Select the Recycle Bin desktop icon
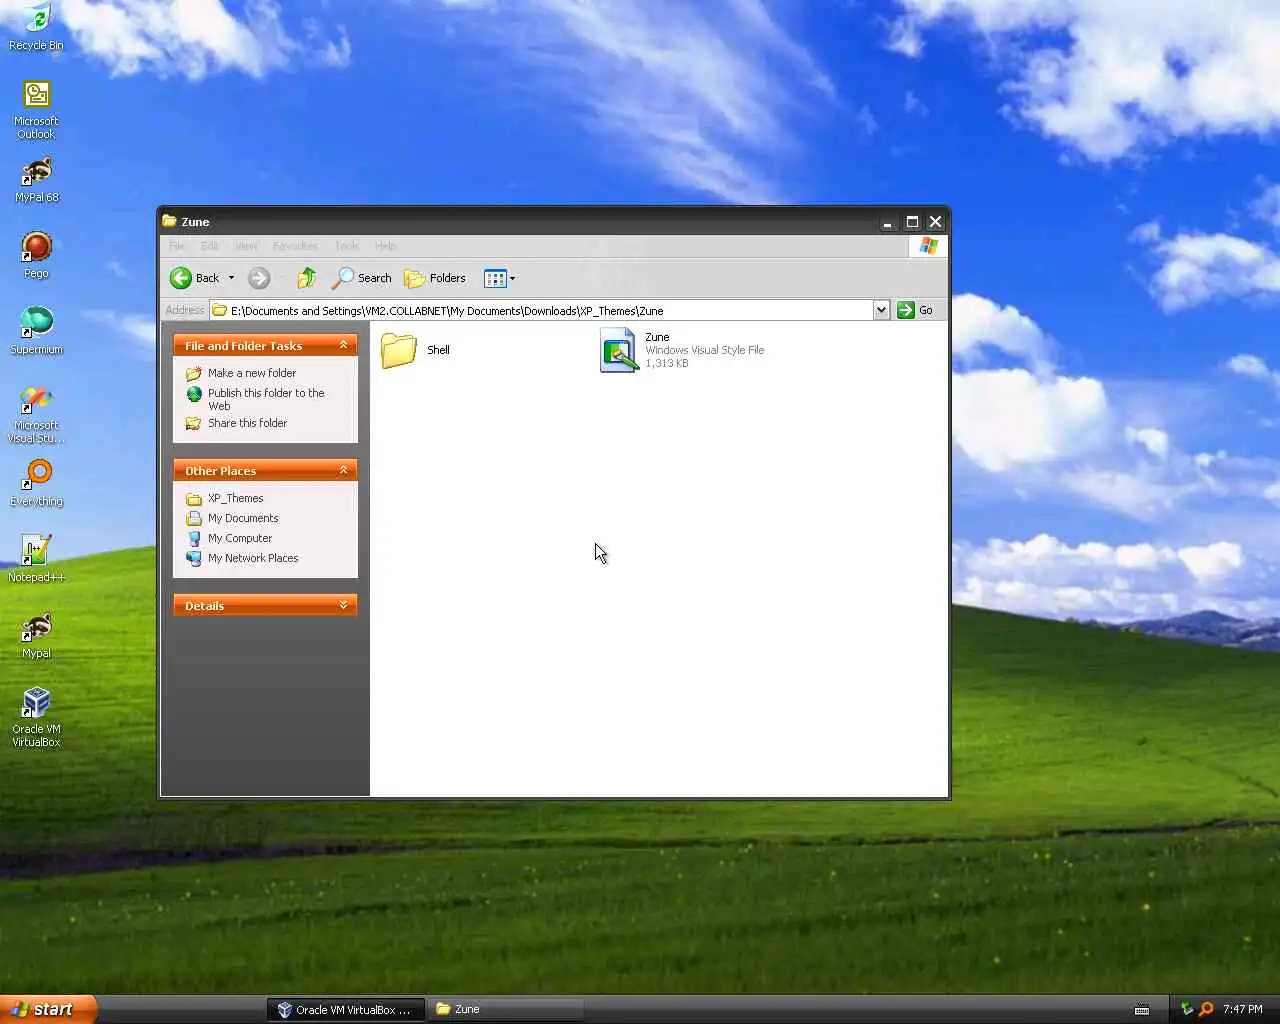The height and width of the screenshot is (1024, 1280). (x=36, y=27)
